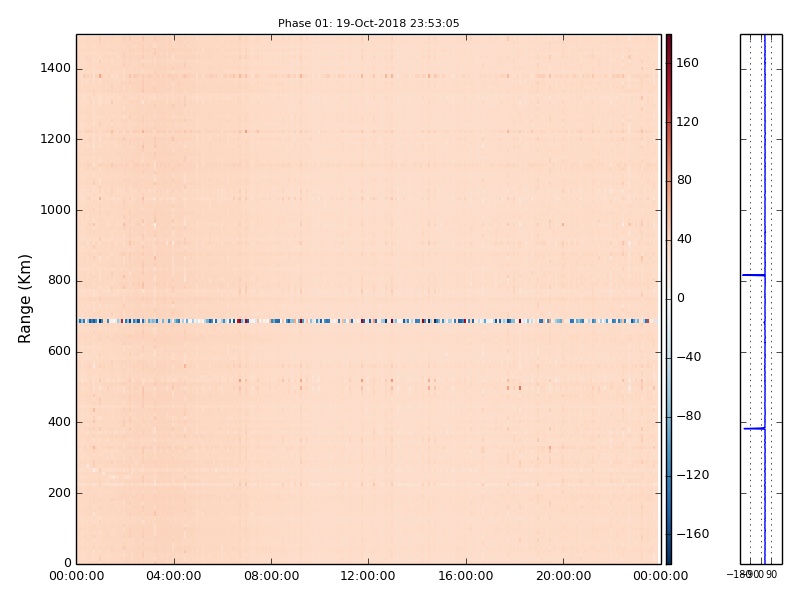Viewport: 800px width, 600px height.
Task: Click colorbar label −40
Action: coord(688,357)
